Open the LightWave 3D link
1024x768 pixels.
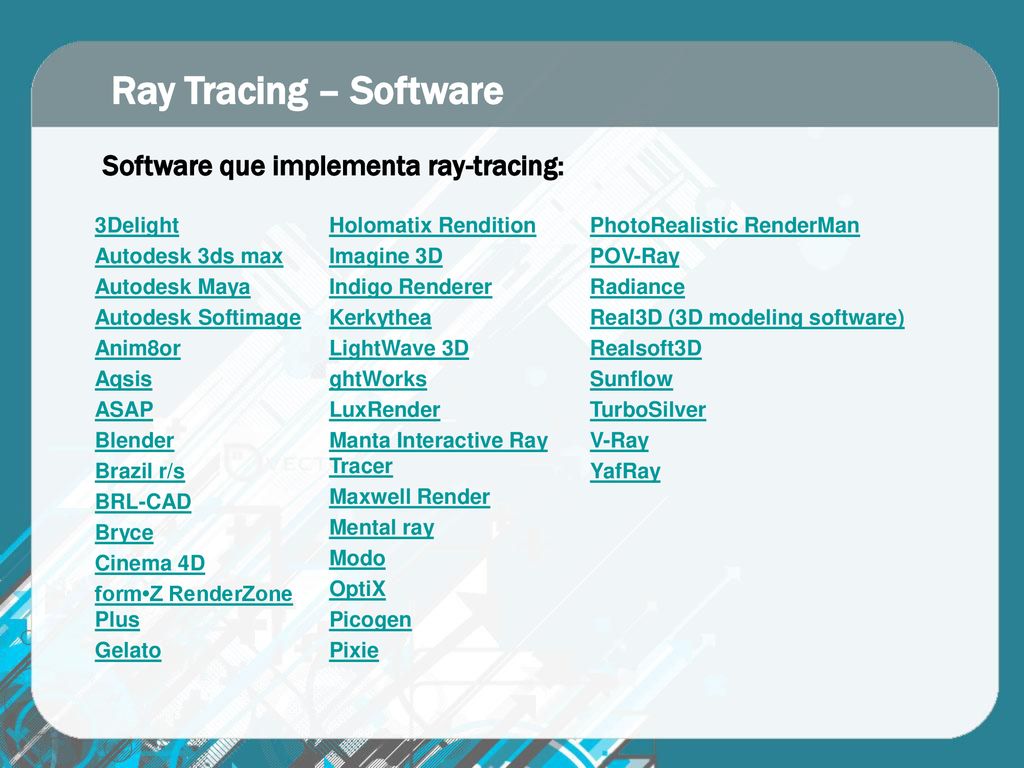click(x=399, y=348)
